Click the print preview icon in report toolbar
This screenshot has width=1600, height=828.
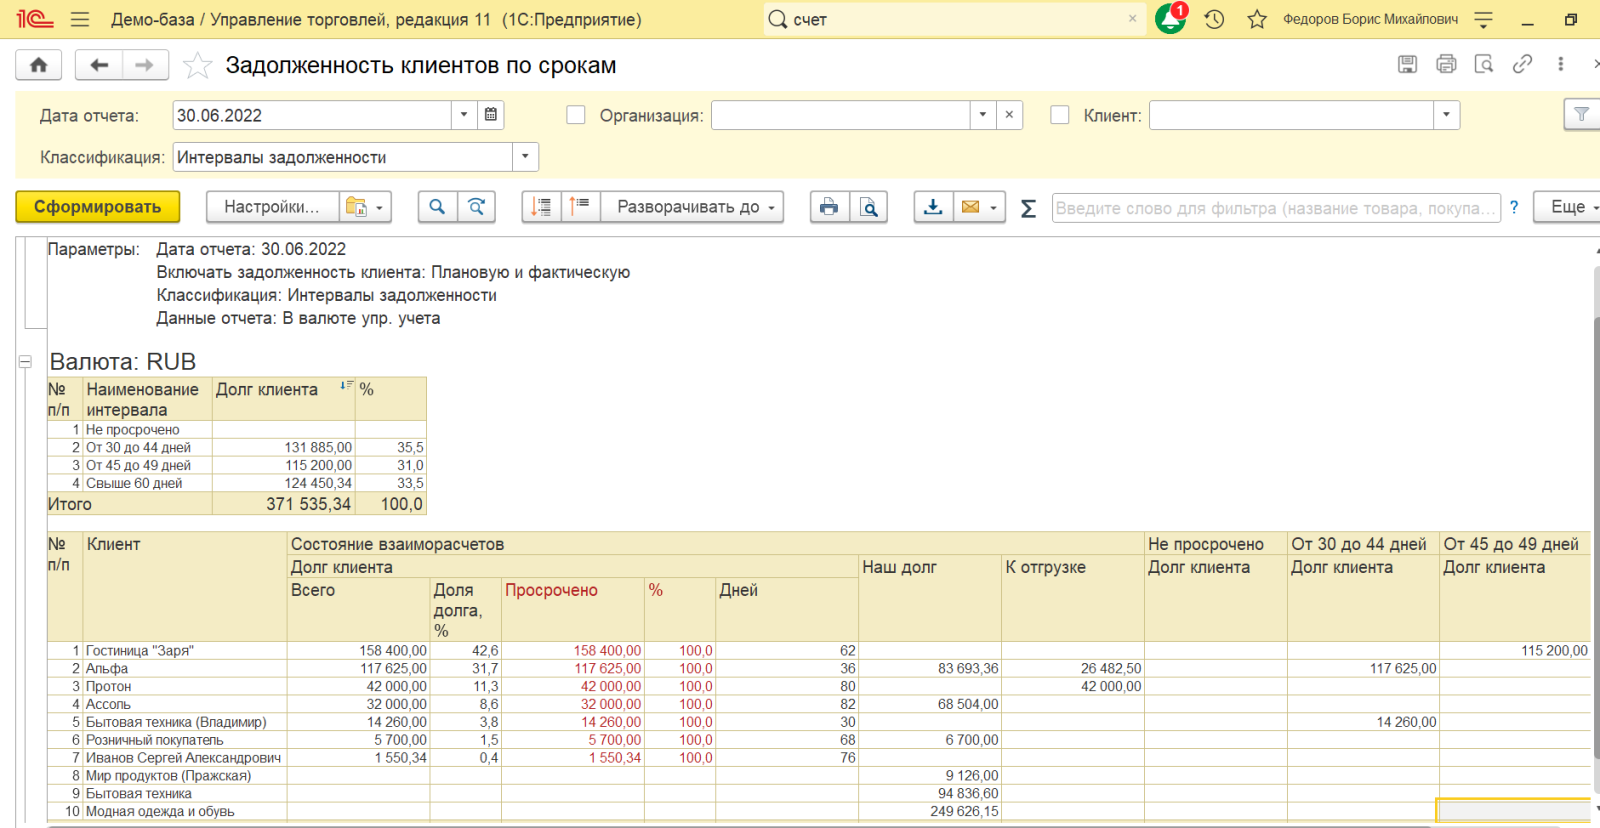pos(869,207)
